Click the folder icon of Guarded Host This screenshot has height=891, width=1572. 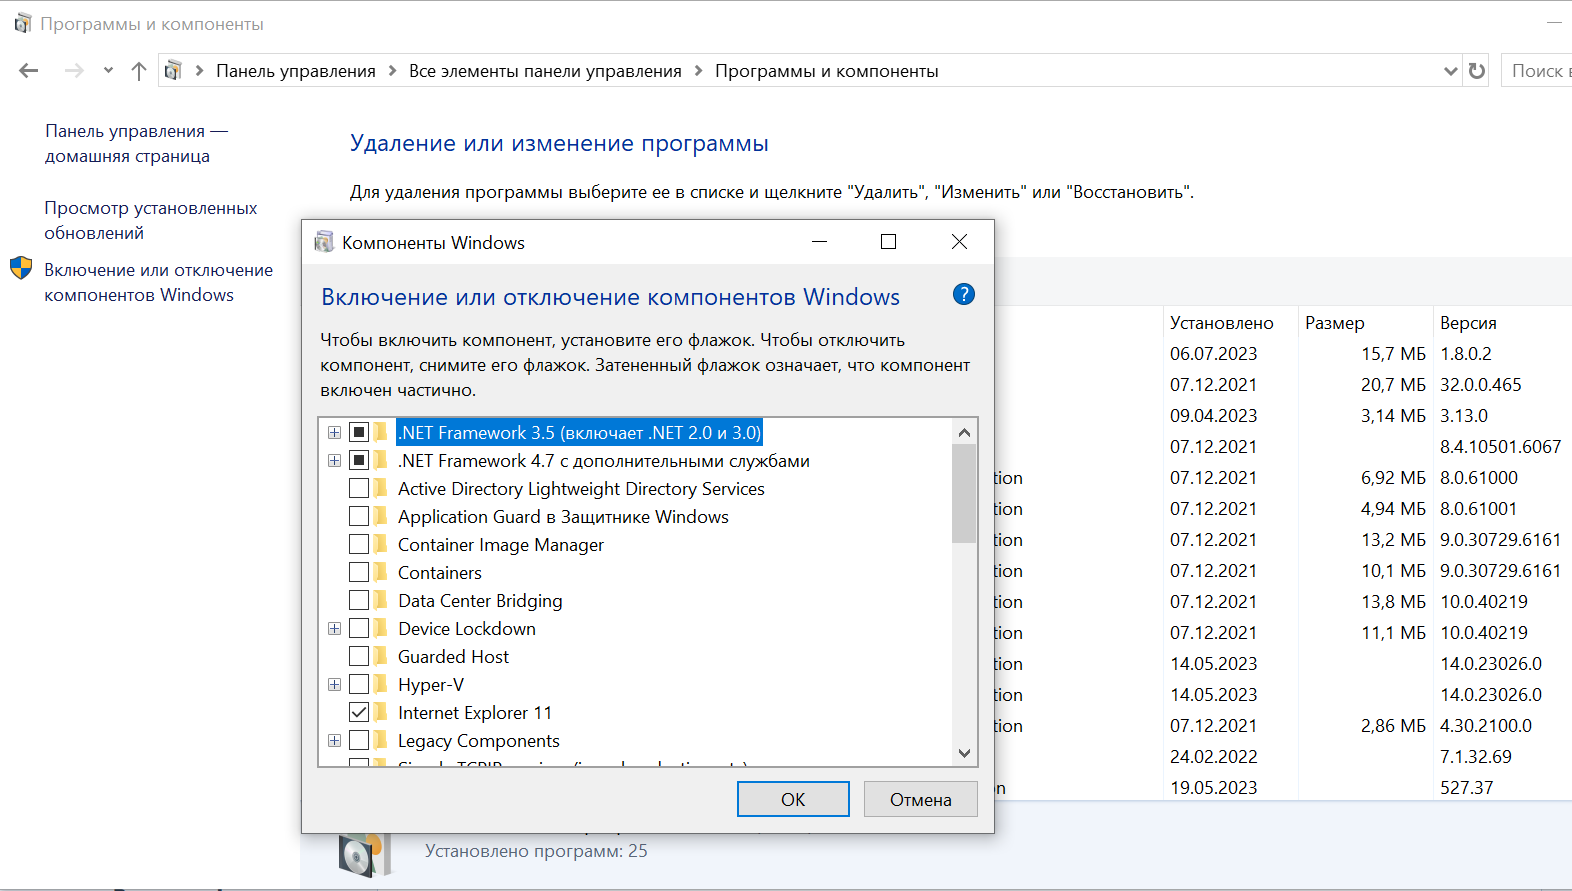click(381, 656)
